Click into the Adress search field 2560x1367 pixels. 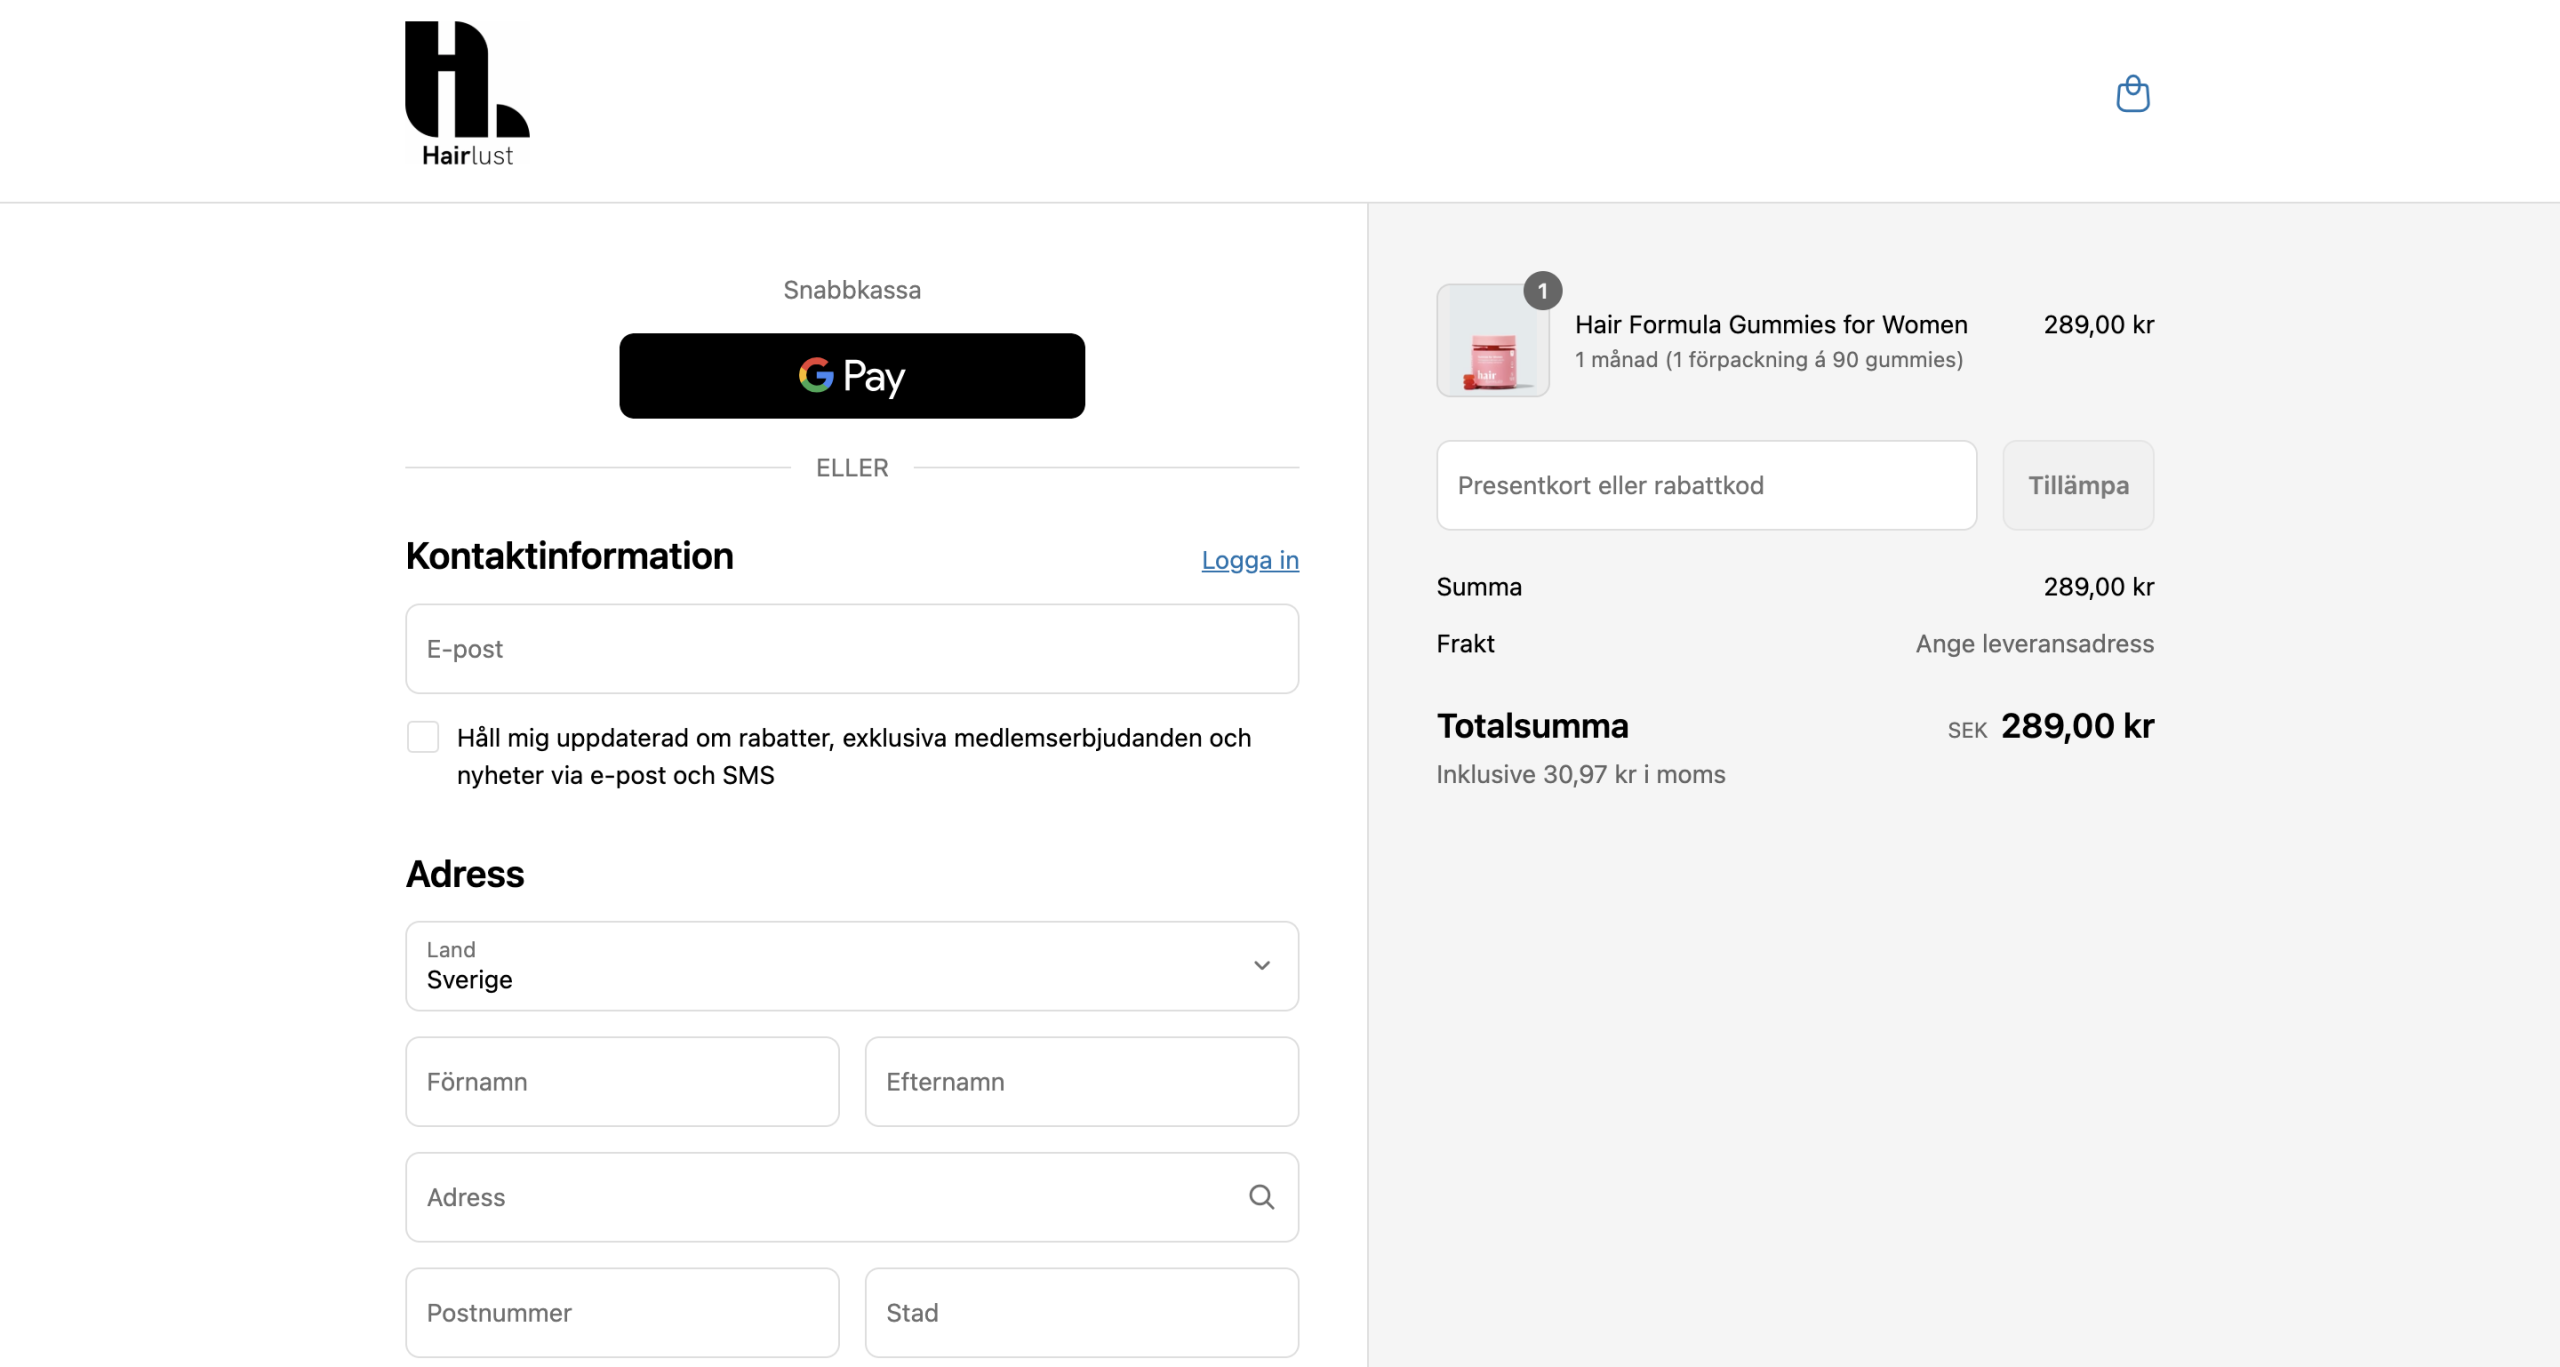click(x=852, y=1197)
